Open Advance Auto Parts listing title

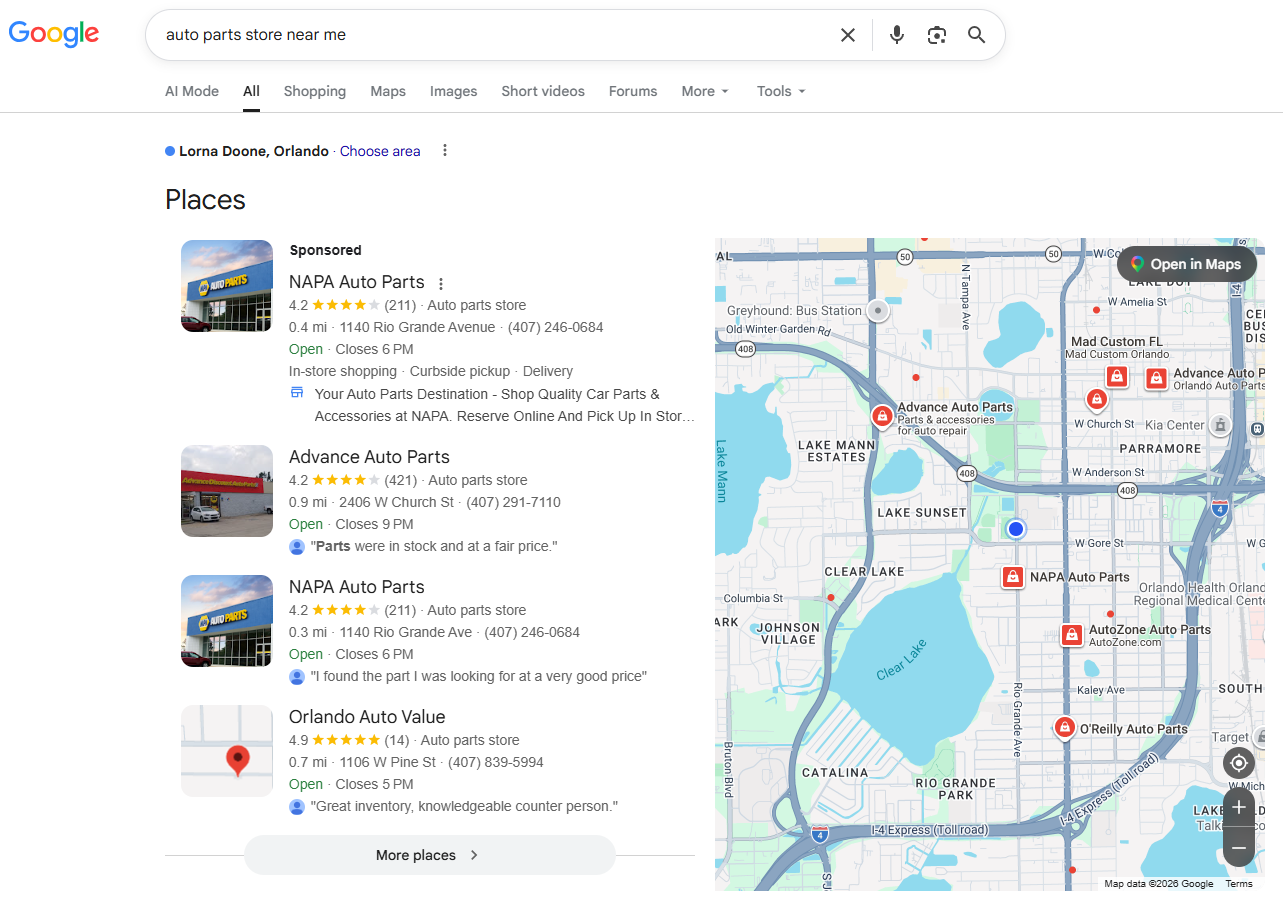369,457
